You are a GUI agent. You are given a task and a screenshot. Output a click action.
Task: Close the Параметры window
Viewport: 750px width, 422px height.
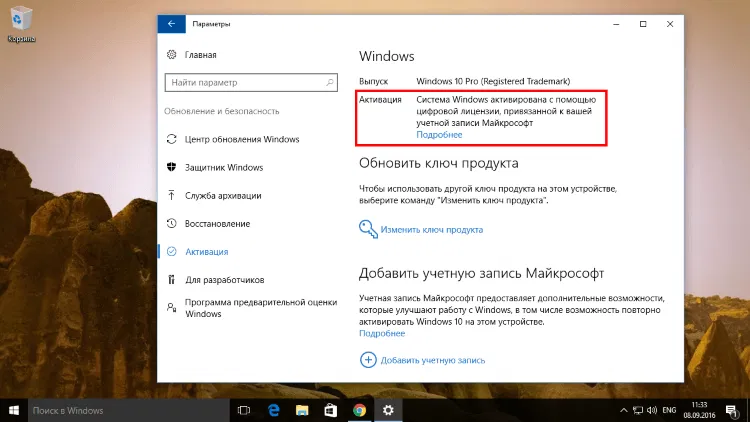670,24
